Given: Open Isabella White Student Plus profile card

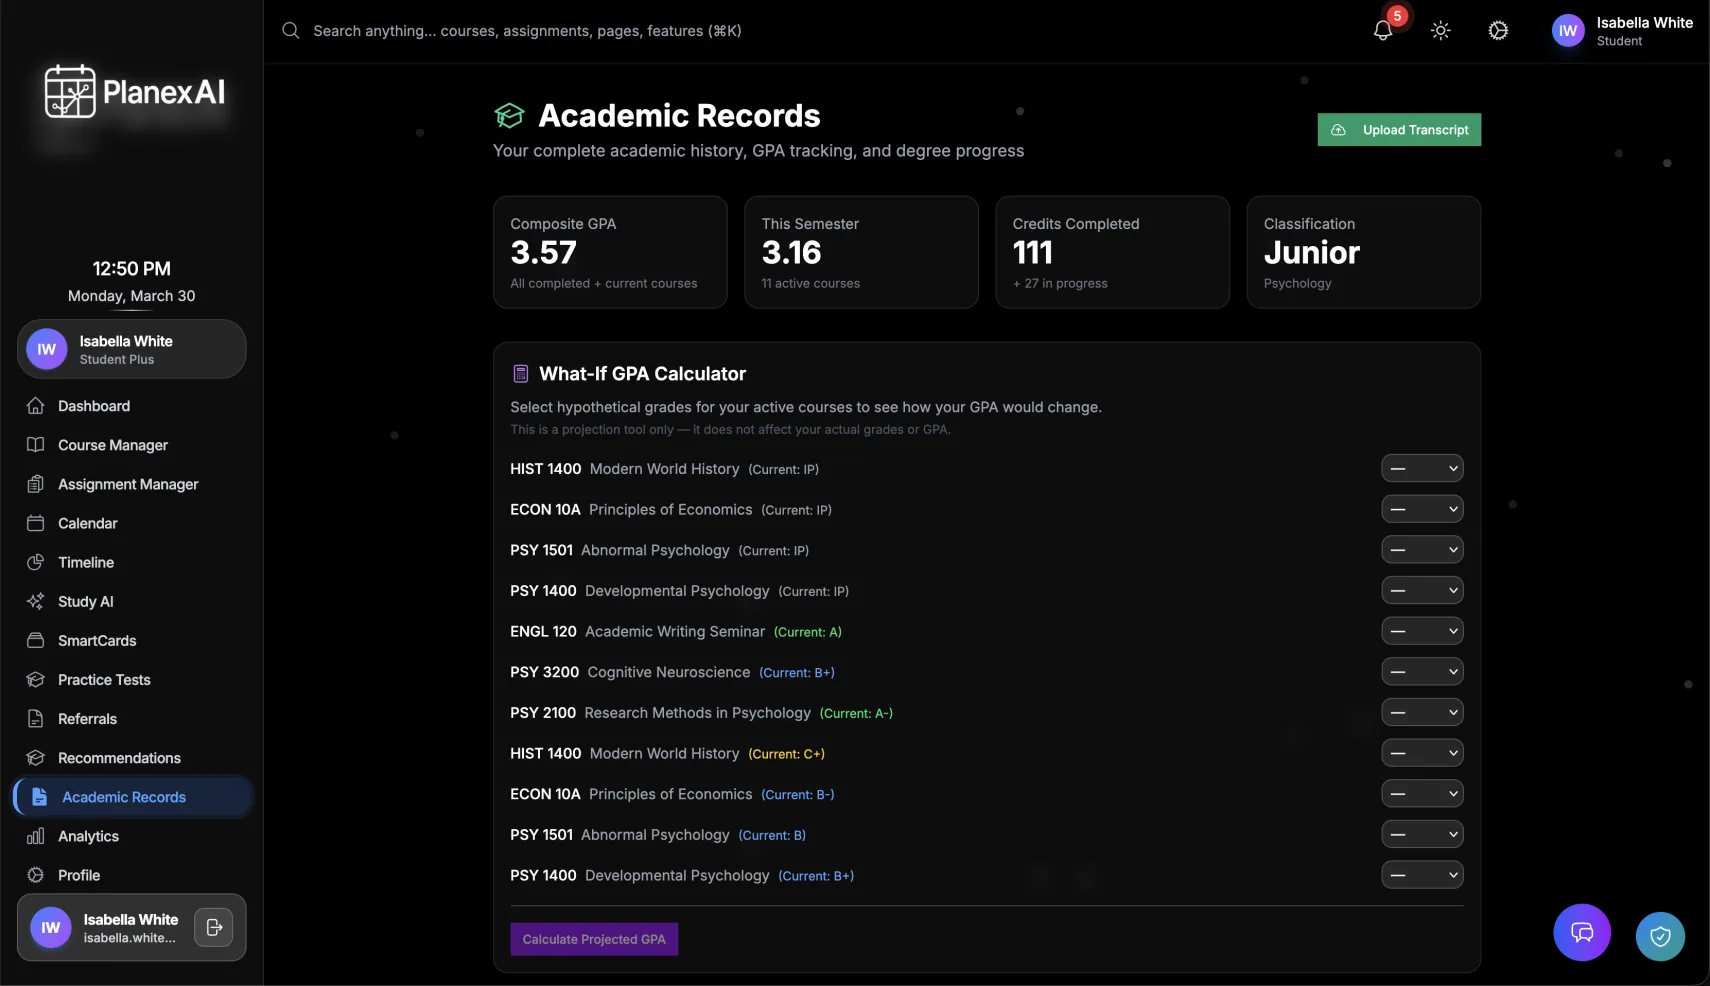Looking at the screenshot, I should 131,349.
